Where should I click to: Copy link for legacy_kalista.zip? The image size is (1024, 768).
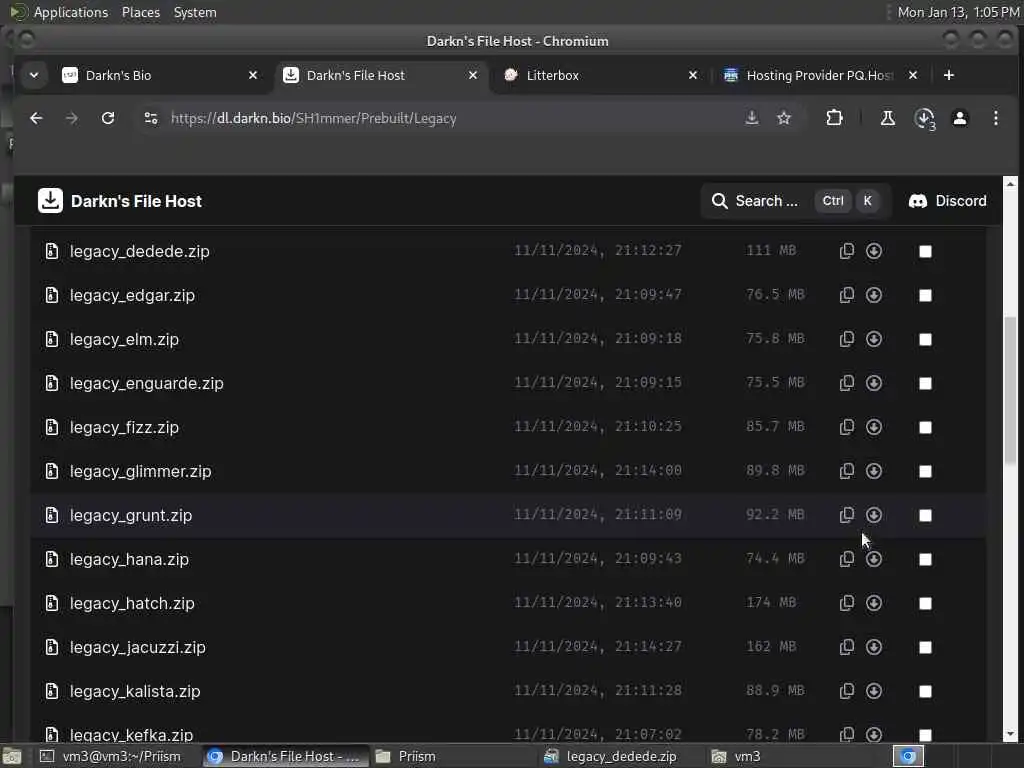coord(846,690)
